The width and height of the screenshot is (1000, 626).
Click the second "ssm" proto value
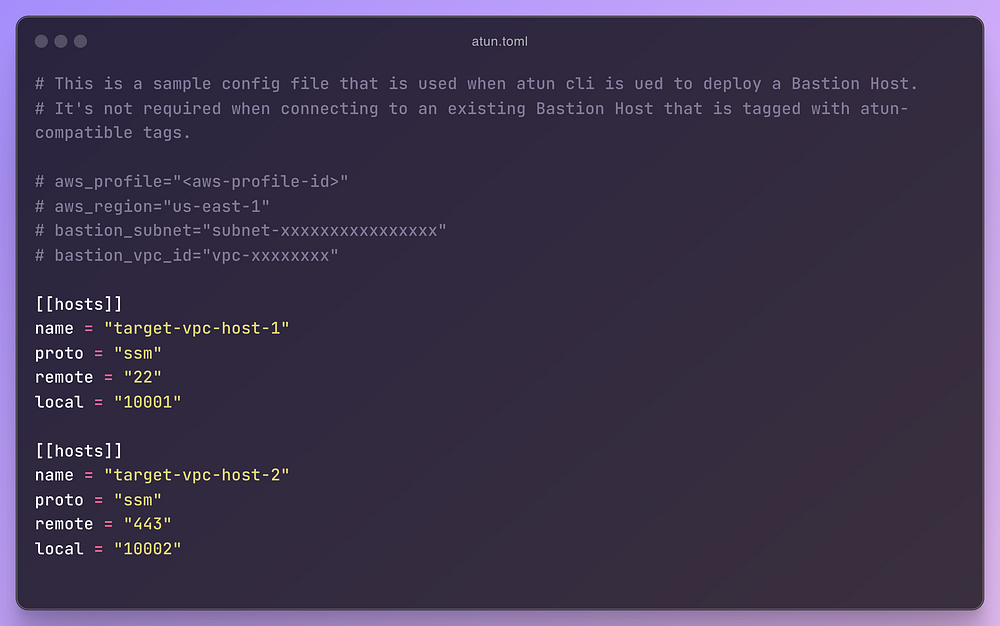click(x=138, y=500)
